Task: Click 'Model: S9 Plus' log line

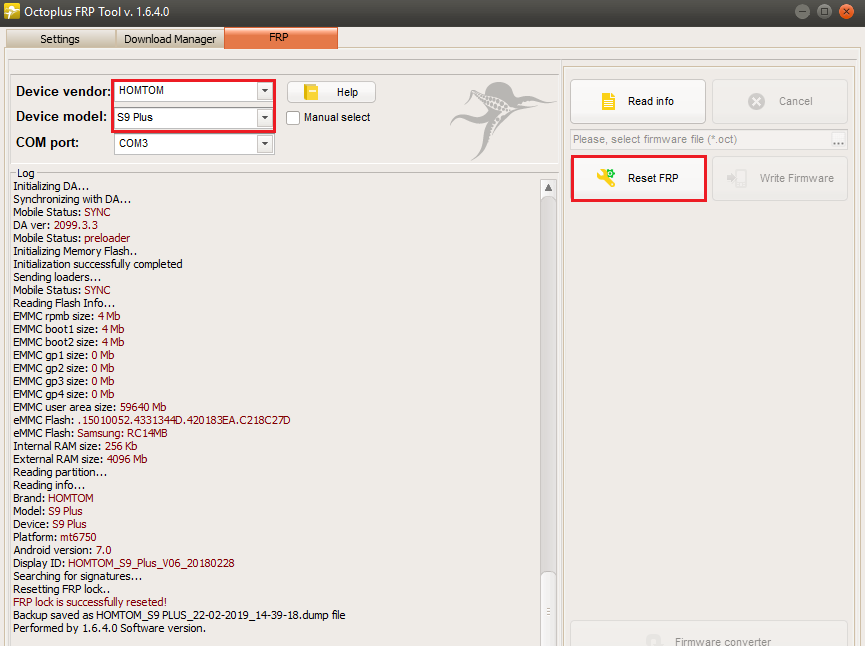Action: point(47,511)
